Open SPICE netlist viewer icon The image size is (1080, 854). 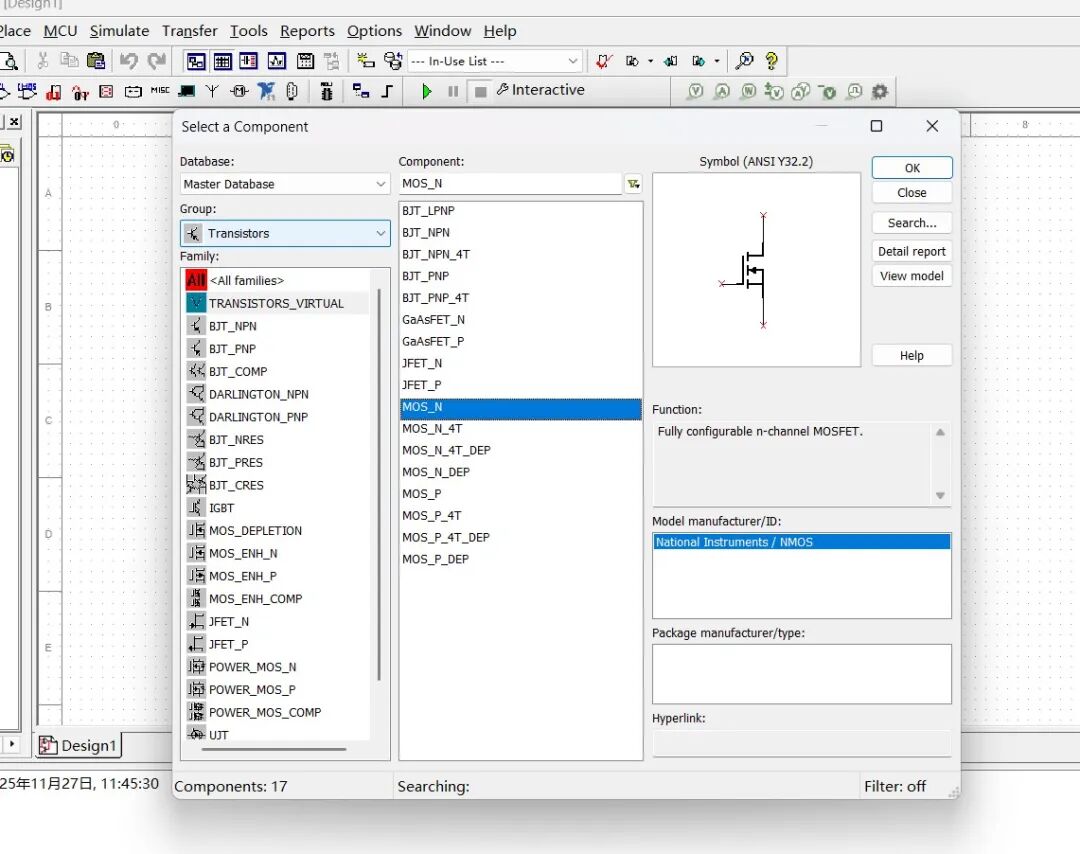click(249, 61)
